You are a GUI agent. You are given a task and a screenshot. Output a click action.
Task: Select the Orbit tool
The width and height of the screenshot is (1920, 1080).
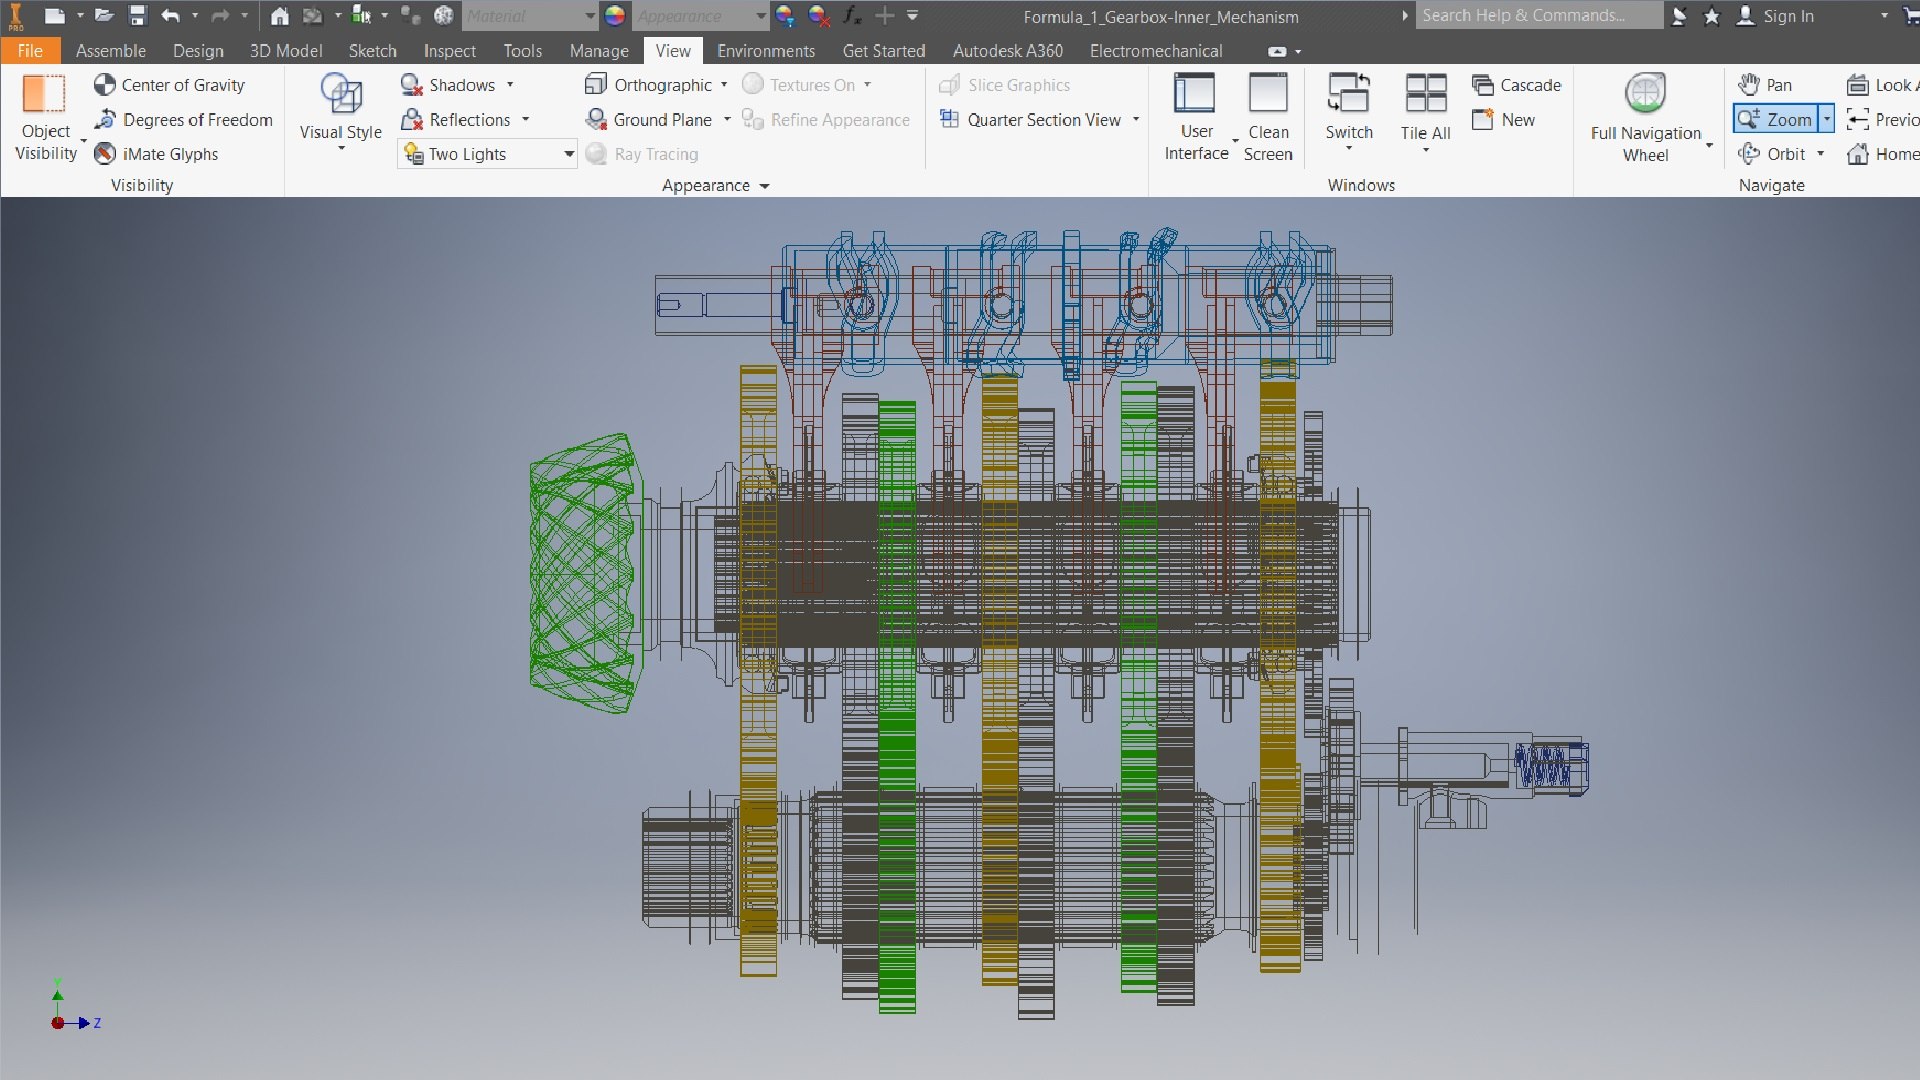pyautogui.click(x=1773, y=153)
